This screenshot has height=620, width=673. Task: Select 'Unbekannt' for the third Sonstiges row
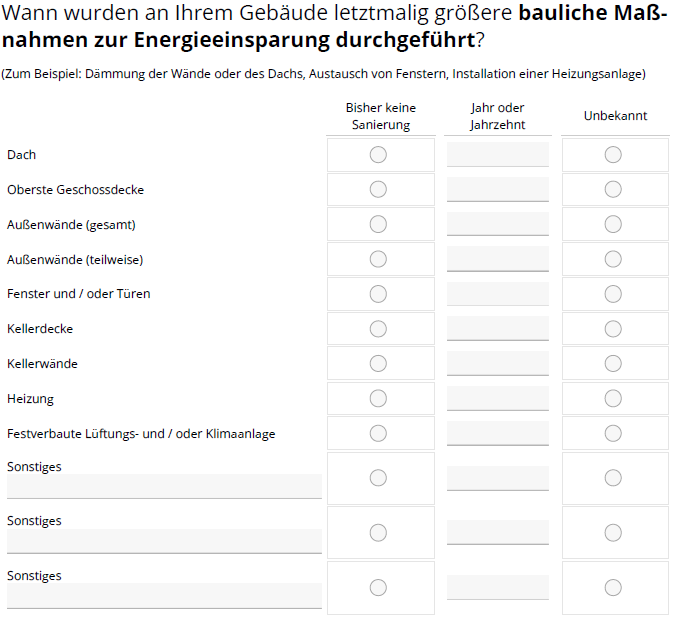(613, 587)
